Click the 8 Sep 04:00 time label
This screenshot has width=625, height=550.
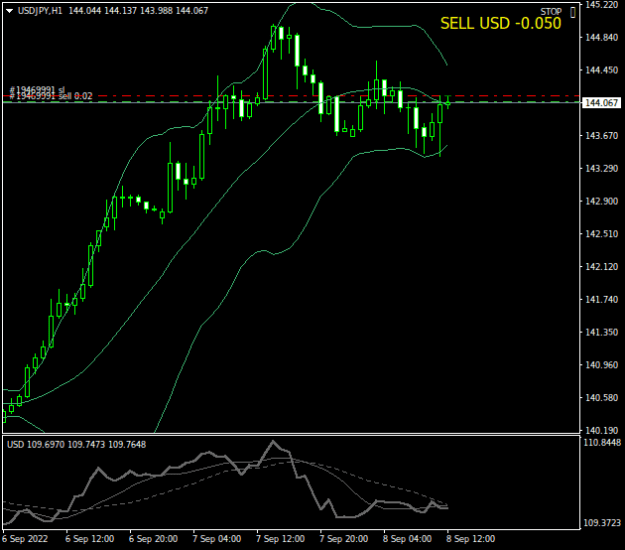(x=407, y=539)
